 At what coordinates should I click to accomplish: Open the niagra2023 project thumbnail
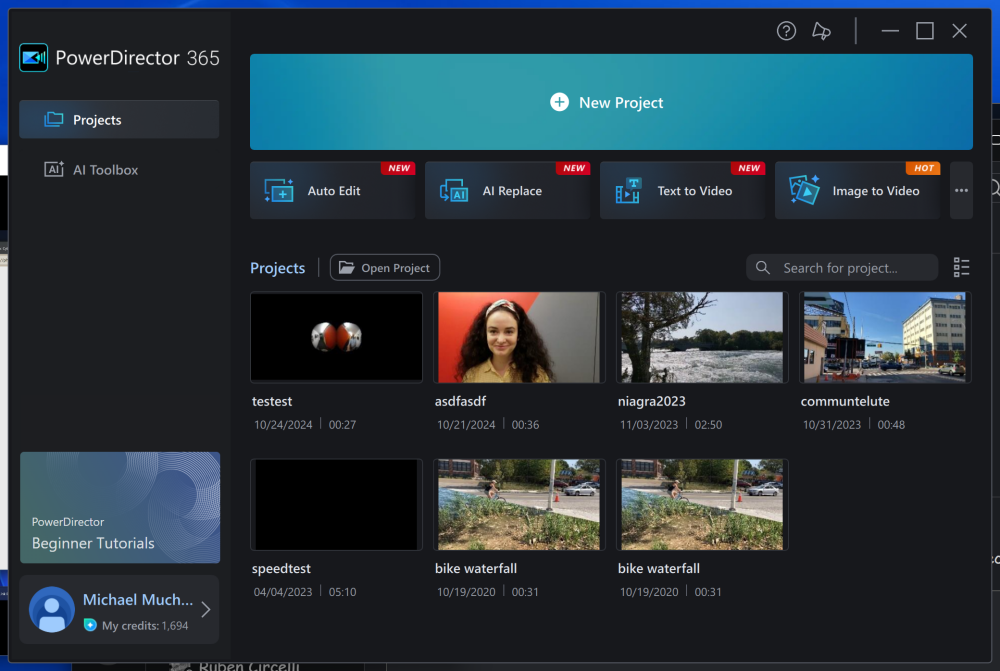pyautogui.click(x=702, y=337)
